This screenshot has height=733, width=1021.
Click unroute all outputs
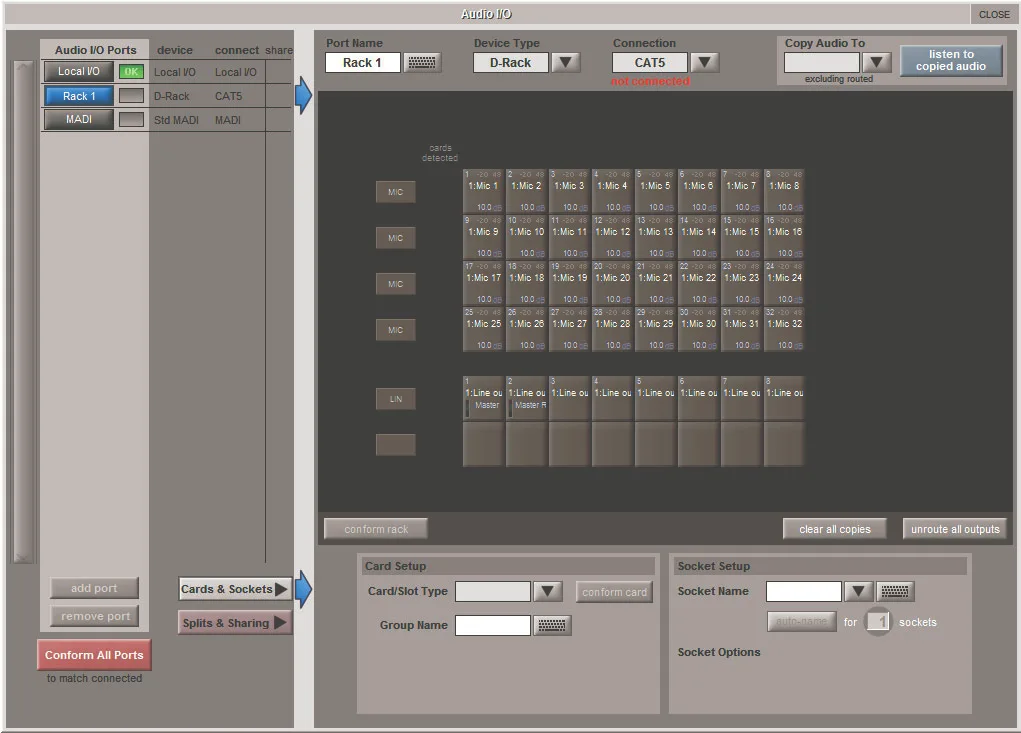955,529
